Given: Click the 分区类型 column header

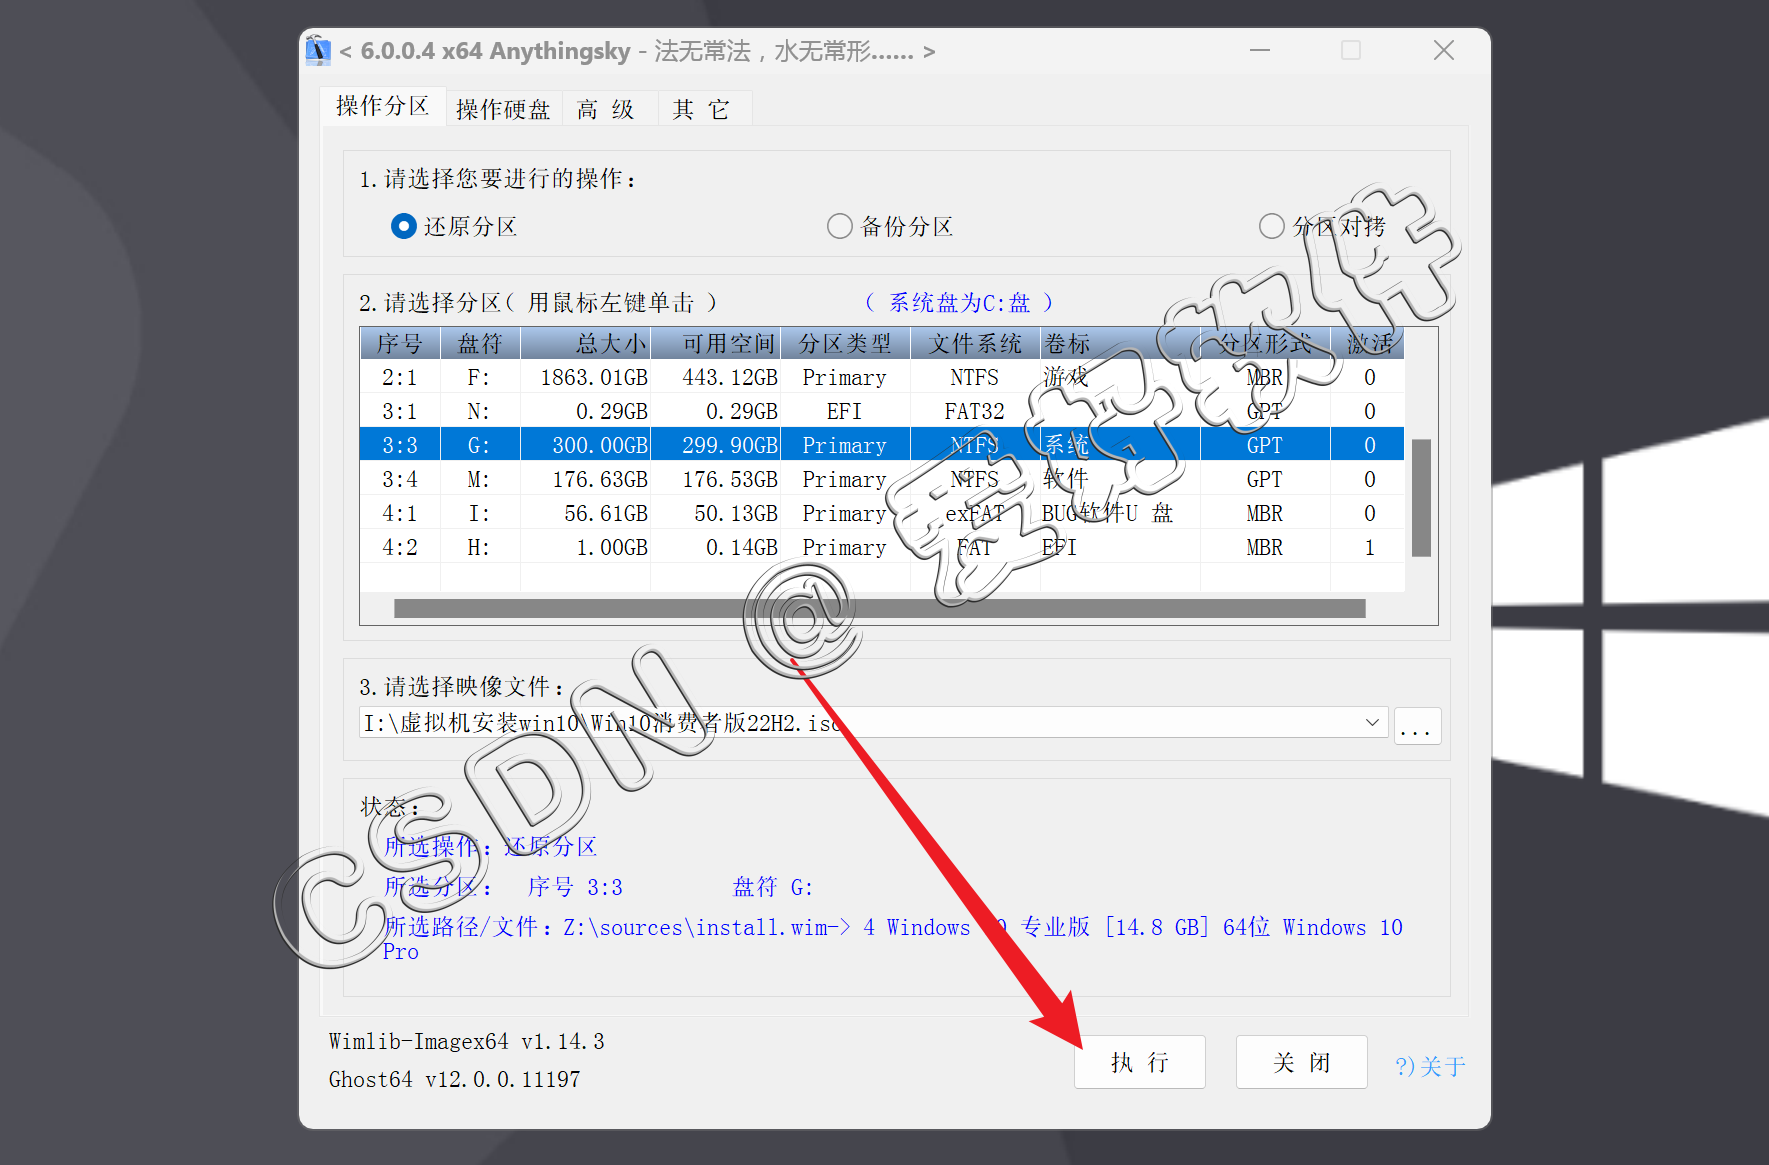Looking at the screenshot, I should 845,344.
